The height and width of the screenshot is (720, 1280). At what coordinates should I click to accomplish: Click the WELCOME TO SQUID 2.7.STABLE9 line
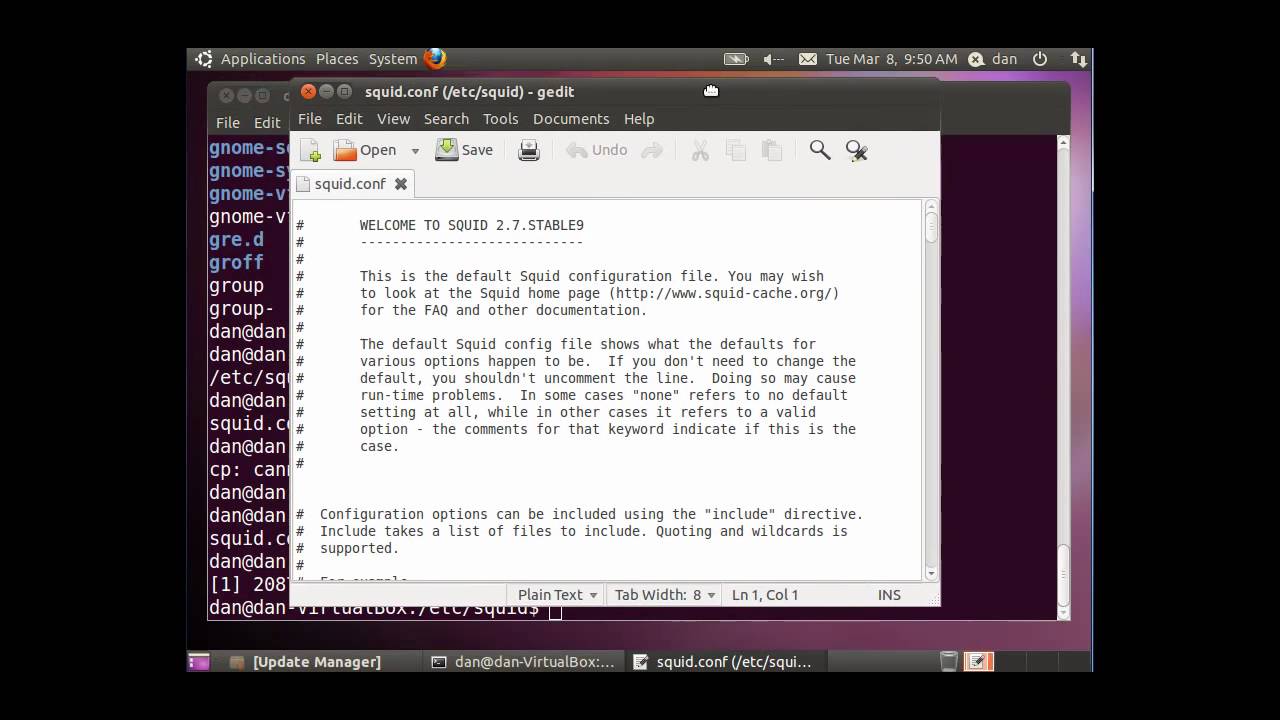[x=472, y=225]
